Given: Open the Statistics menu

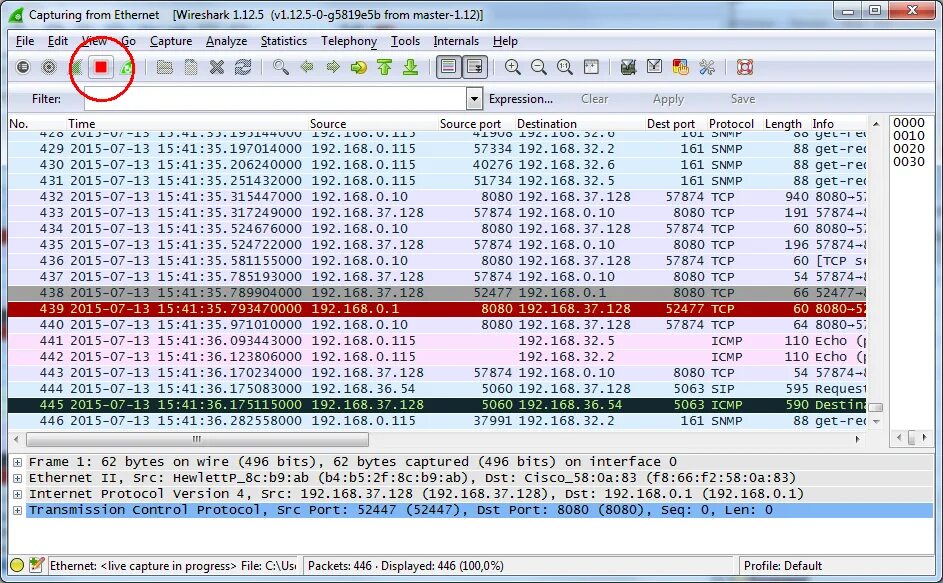Looking at the screenshot, I should pos(284,41).
